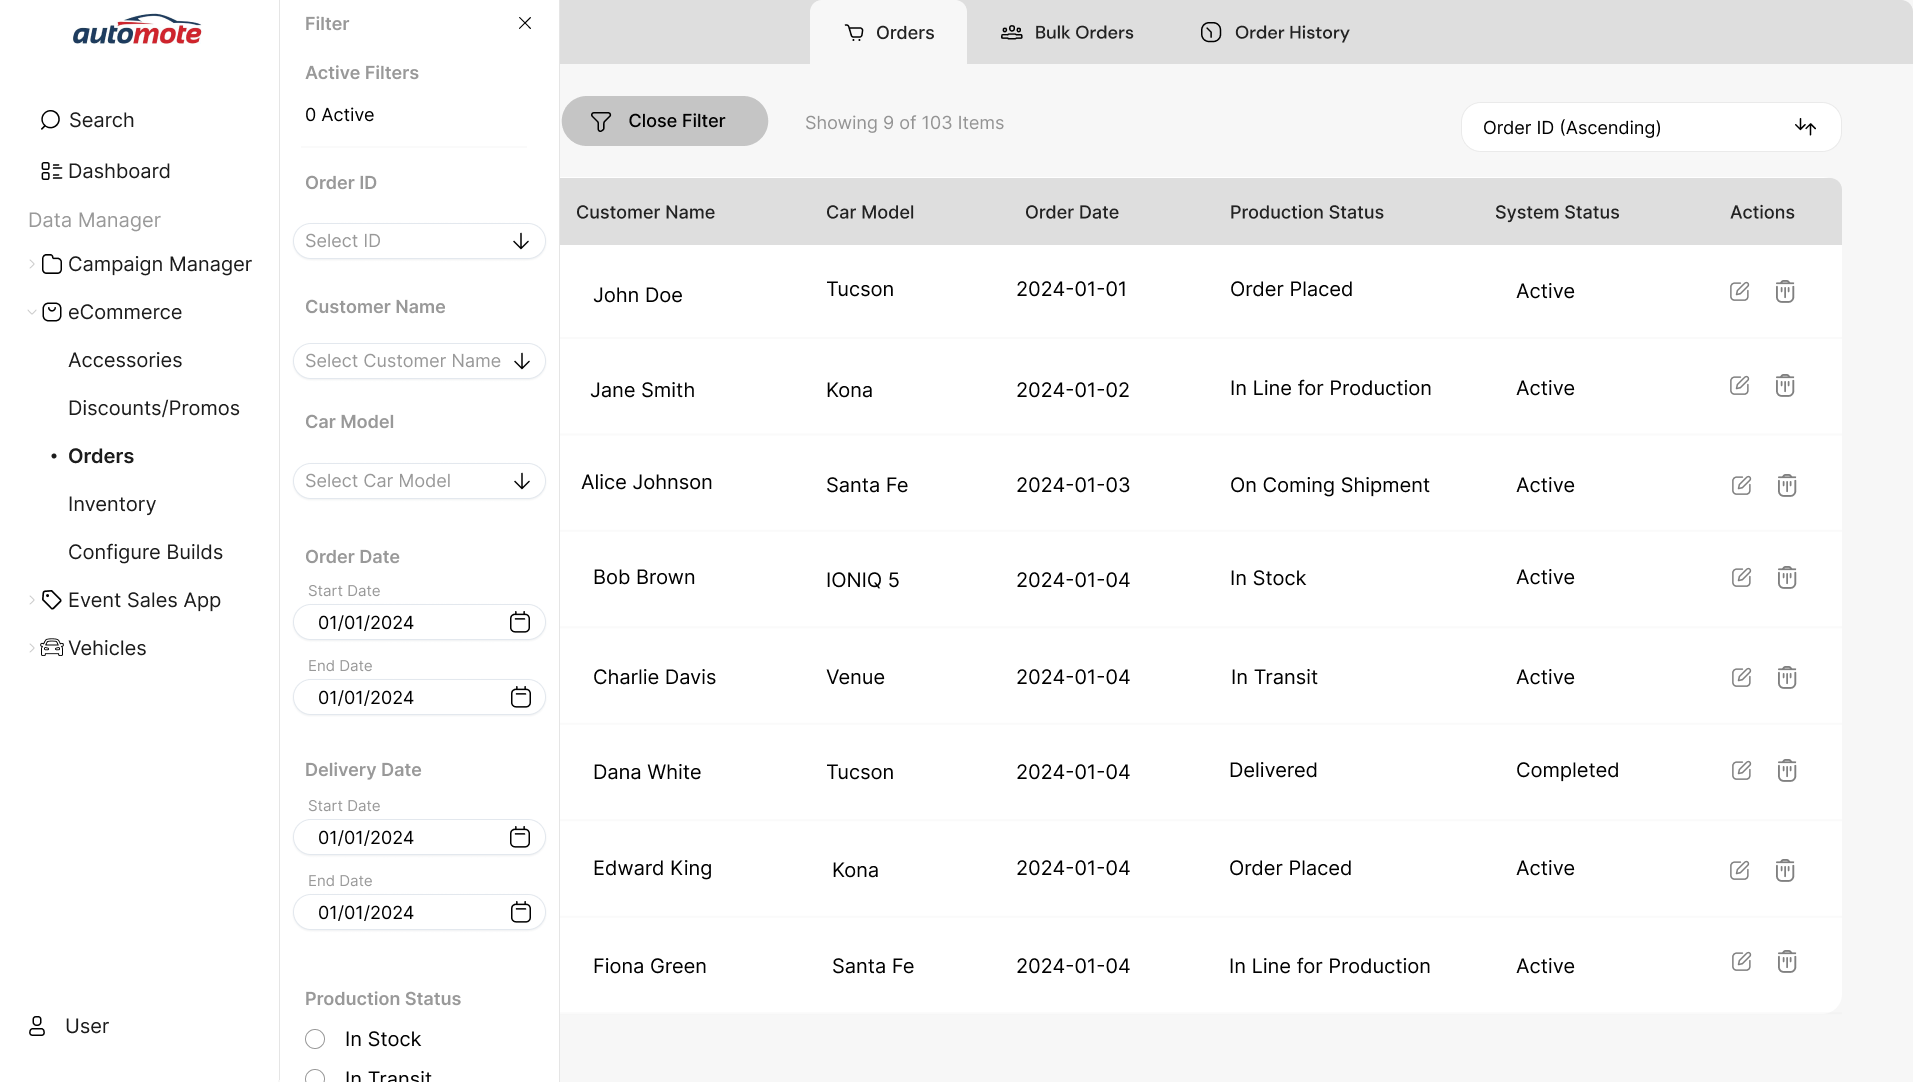This screenshot has width=1920, height=1082.
Task: Open Select Car Model dropdown
Action: [419, 481]
